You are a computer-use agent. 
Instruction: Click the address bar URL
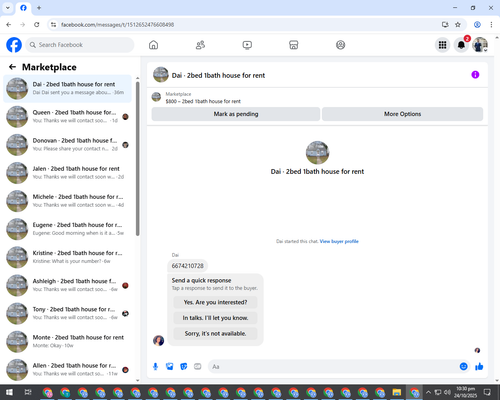coord(117,25)
